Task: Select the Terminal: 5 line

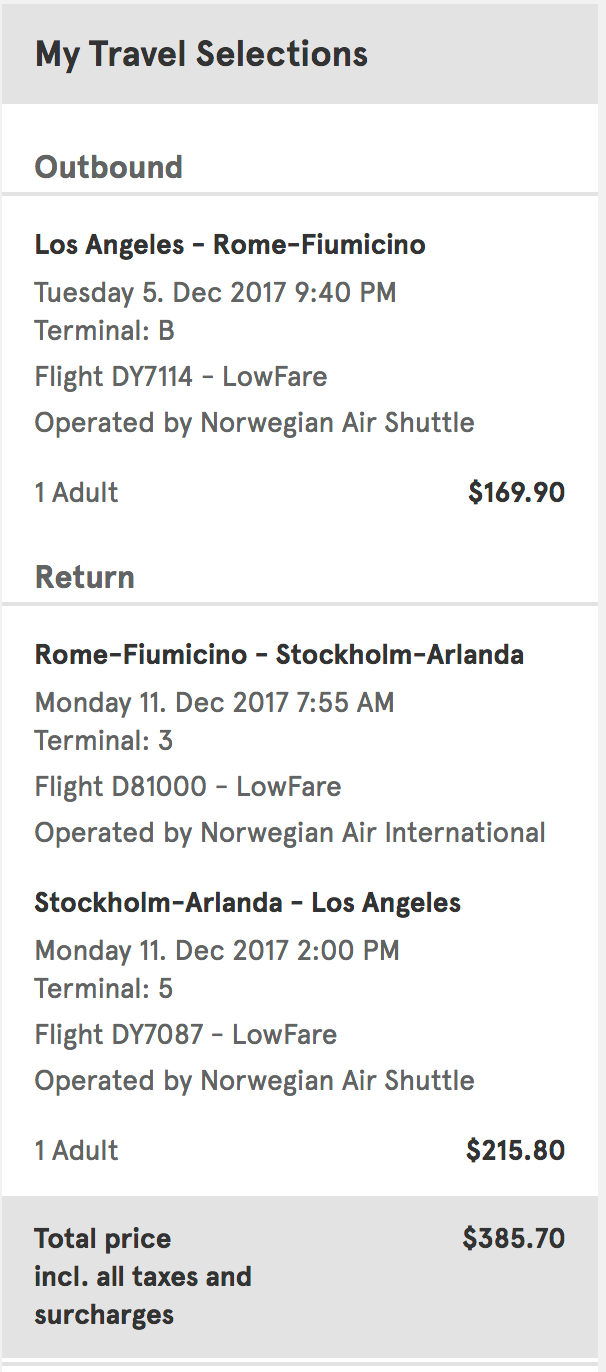Action: (x=103, y=989)
